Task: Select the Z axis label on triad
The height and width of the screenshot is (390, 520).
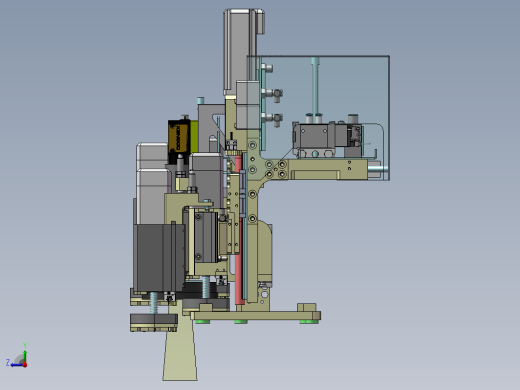Action: 8,362
